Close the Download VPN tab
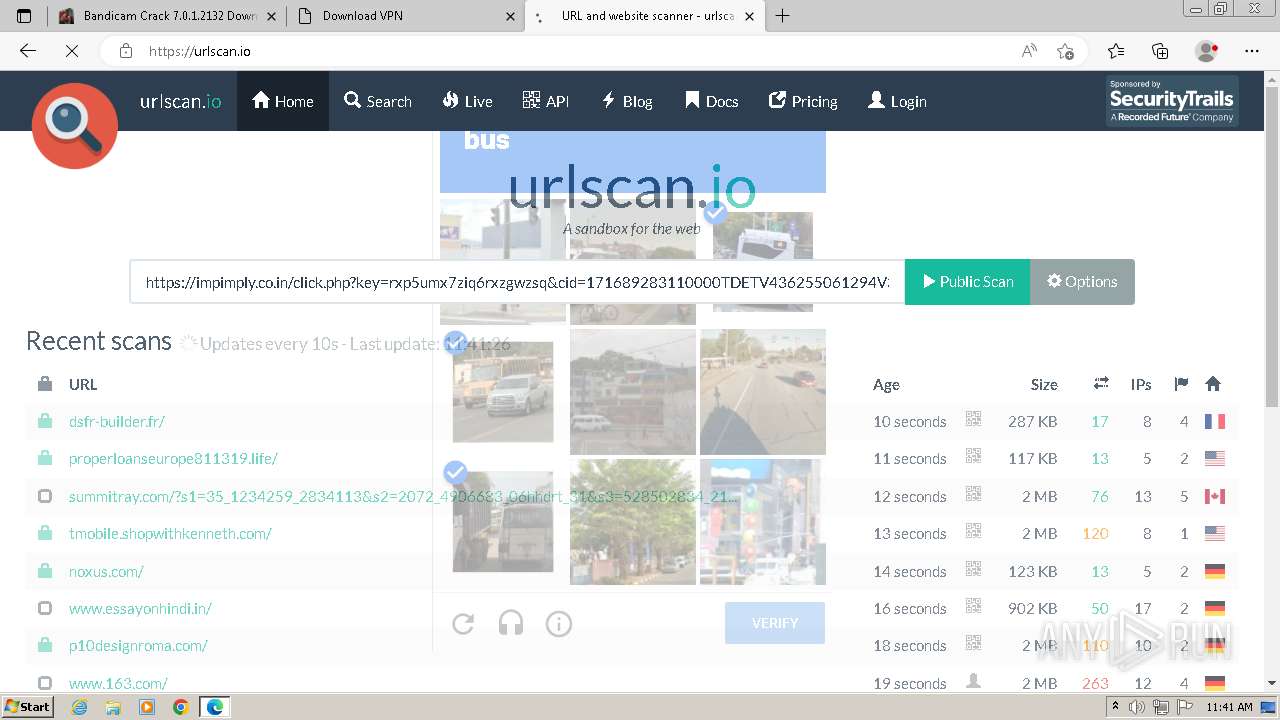 coord(511,16)
